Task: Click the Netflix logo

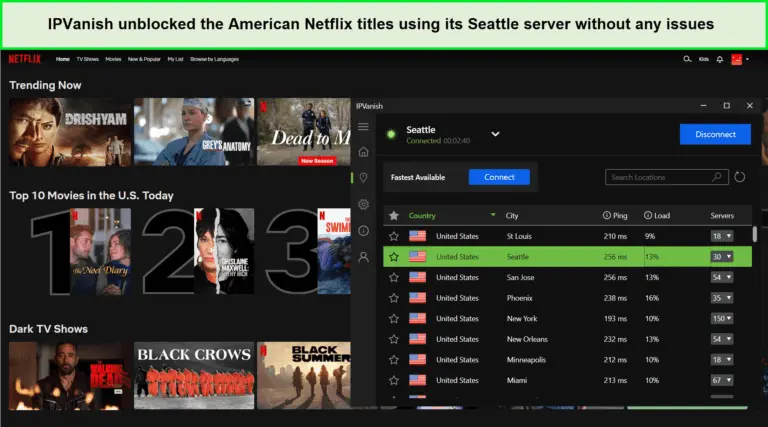Action: 24,59
